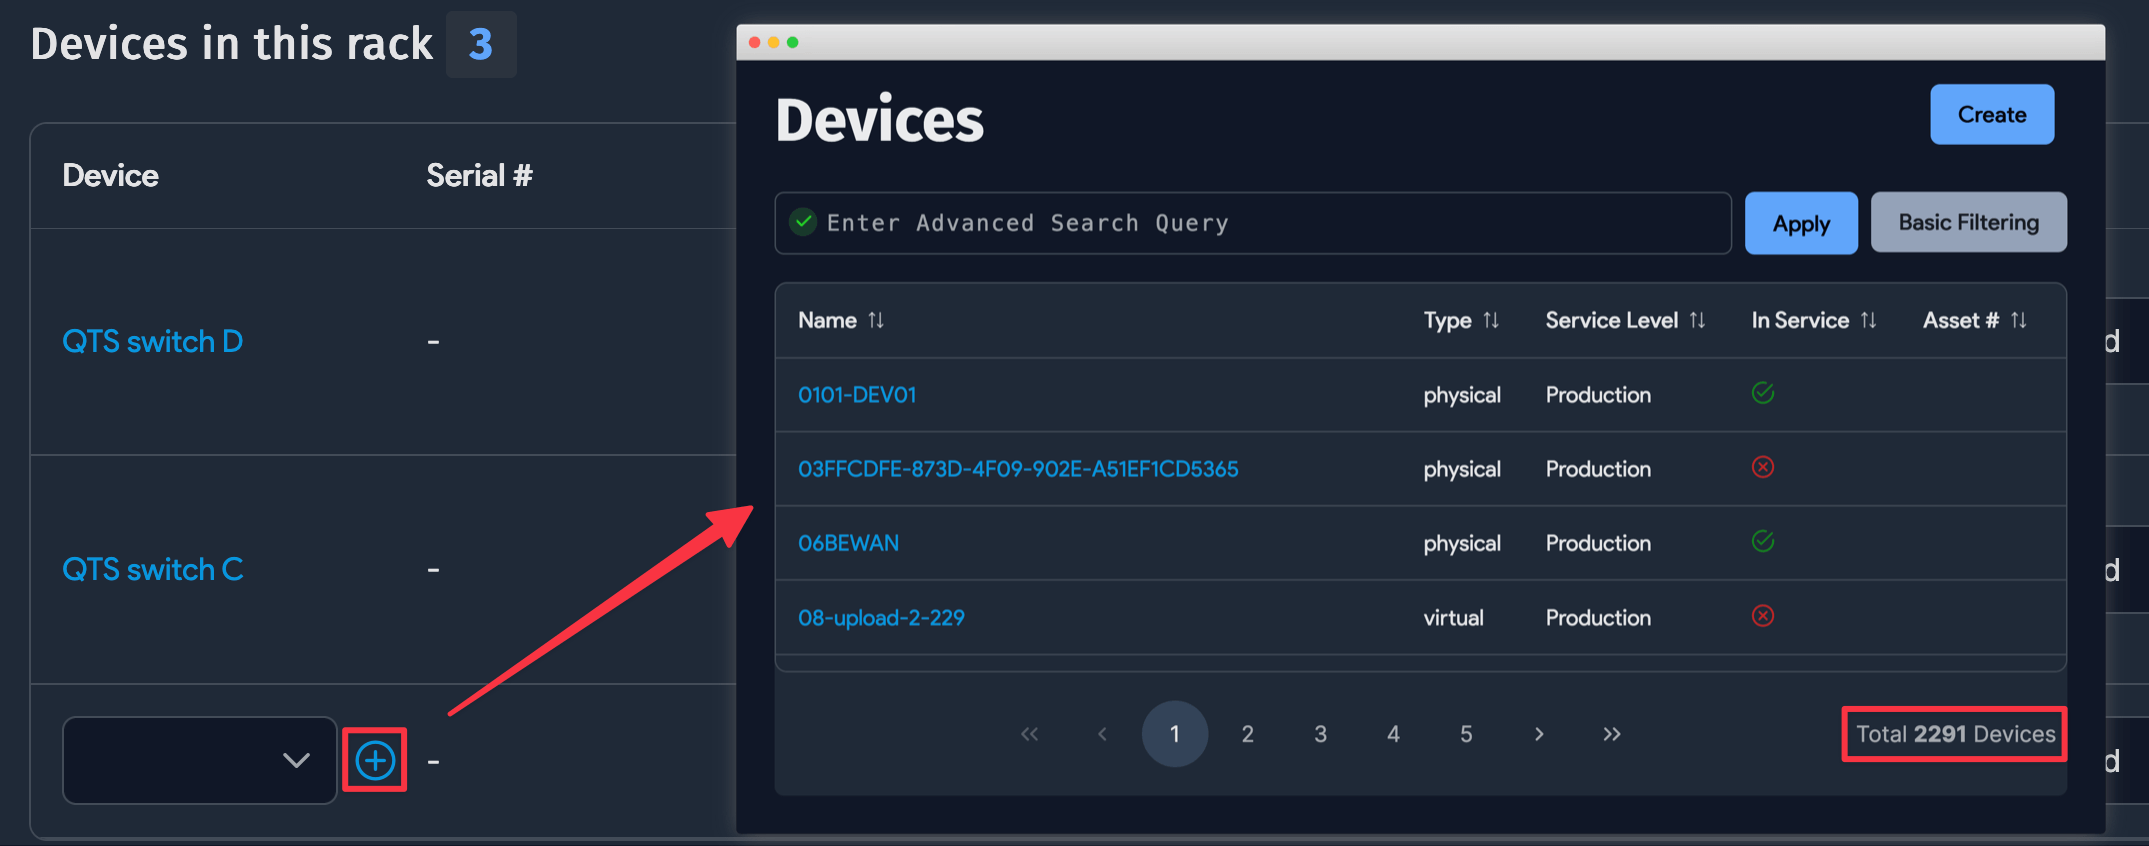Viewport: 2149px width, 846px height.
Task: Select page 5 in pagination
Action: tap(1466, 734)
